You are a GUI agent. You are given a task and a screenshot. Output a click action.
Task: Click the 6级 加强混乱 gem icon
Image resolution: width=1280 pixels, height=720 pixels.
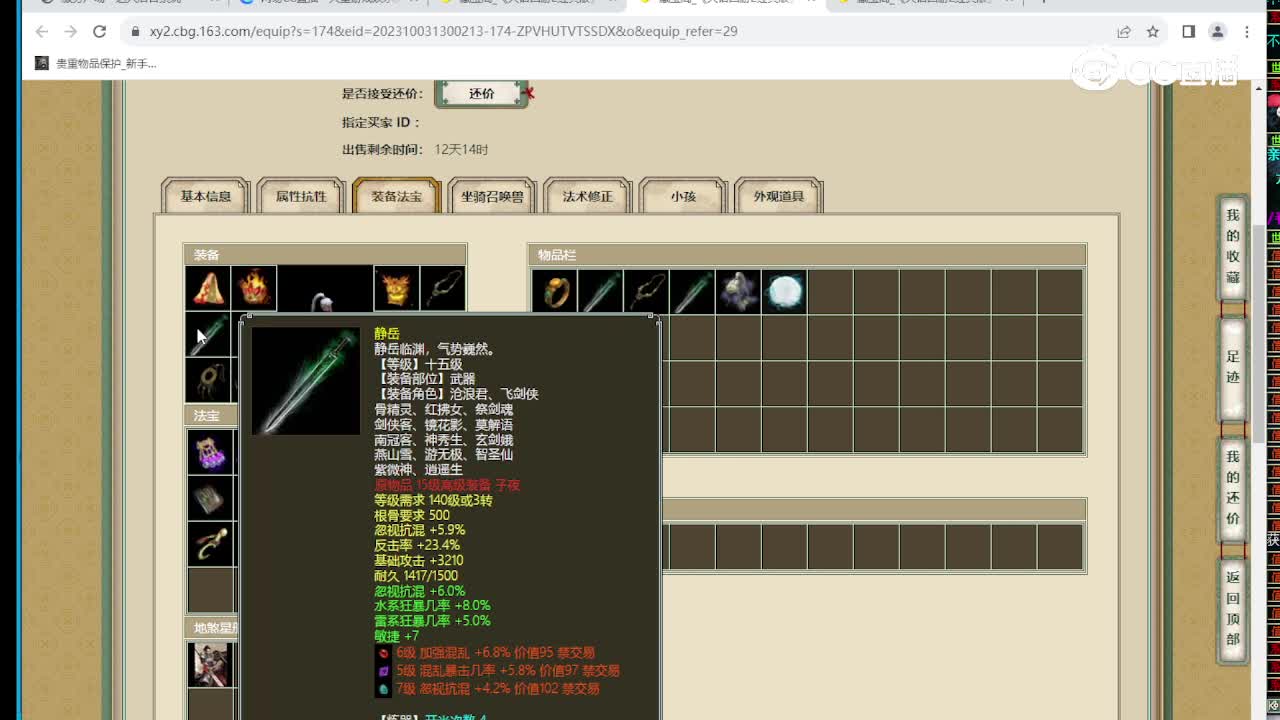383,653
